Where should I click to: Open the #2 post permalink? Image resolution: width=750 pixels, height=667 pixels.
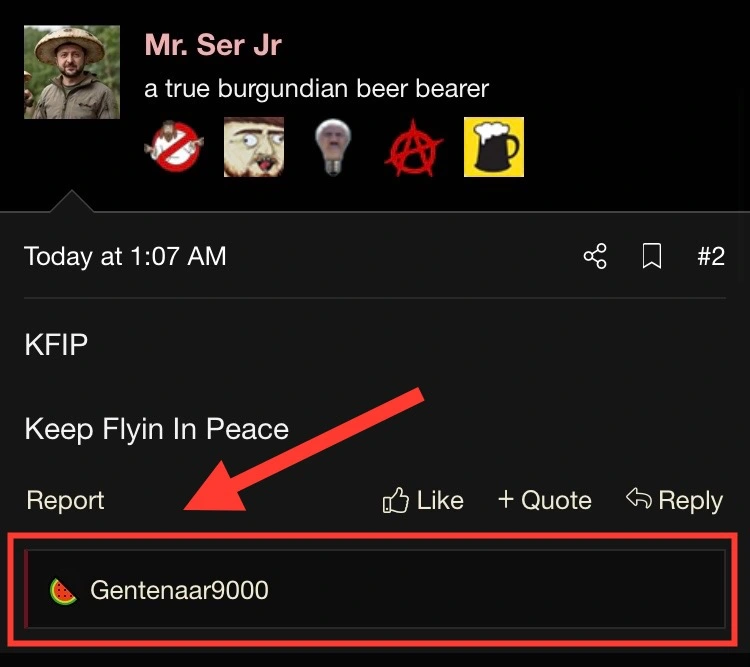711,256
